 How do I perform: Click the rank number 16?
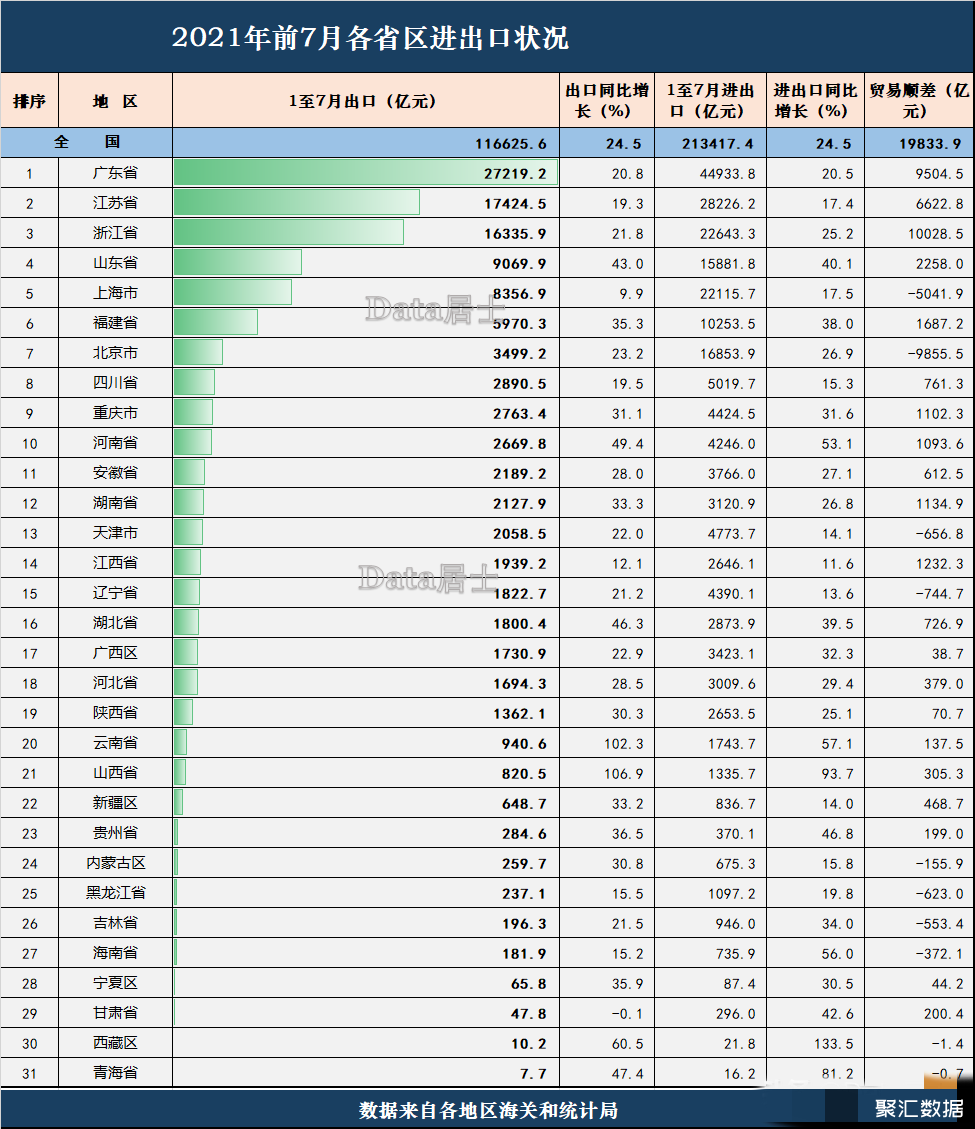pyautogui.click(x=30, y=624)
